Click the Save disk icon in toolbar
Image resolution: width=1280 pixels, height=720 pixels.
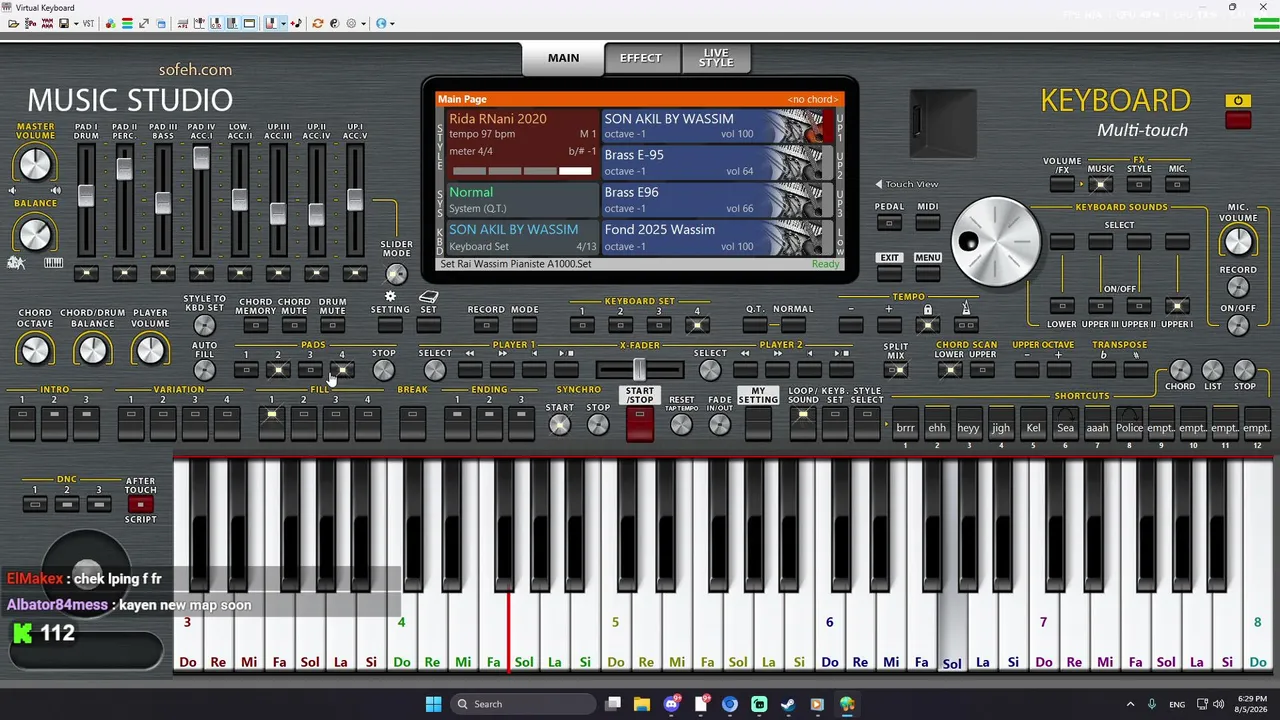coord(64,23)
